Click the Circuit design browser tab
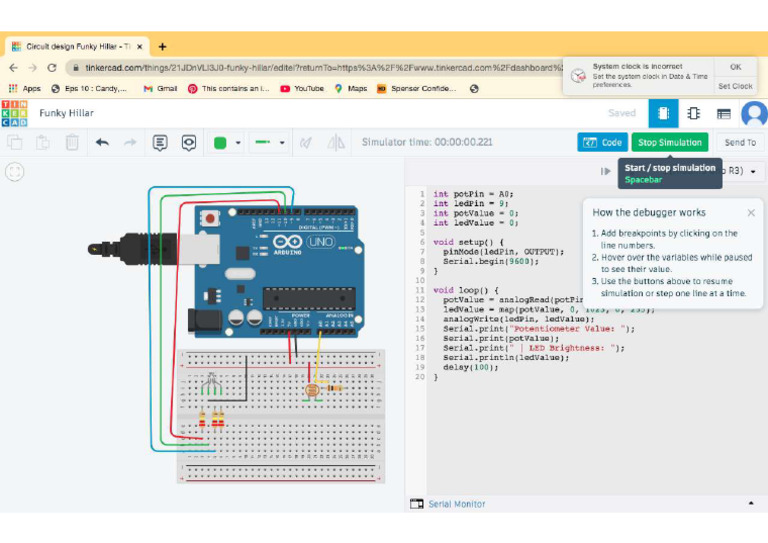This screenshot has height=543, width=768. 76,47
